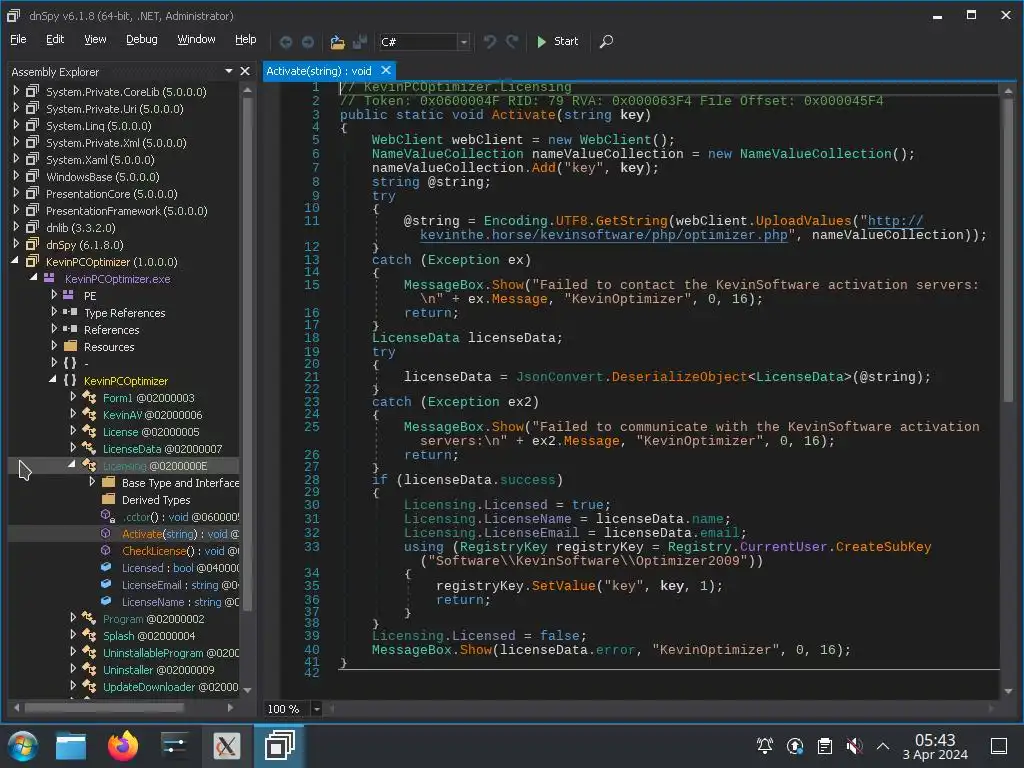Select the WindowsBase (5.0.0.0) assembly
1024x768 pixels.
click(x=103, y=177)
